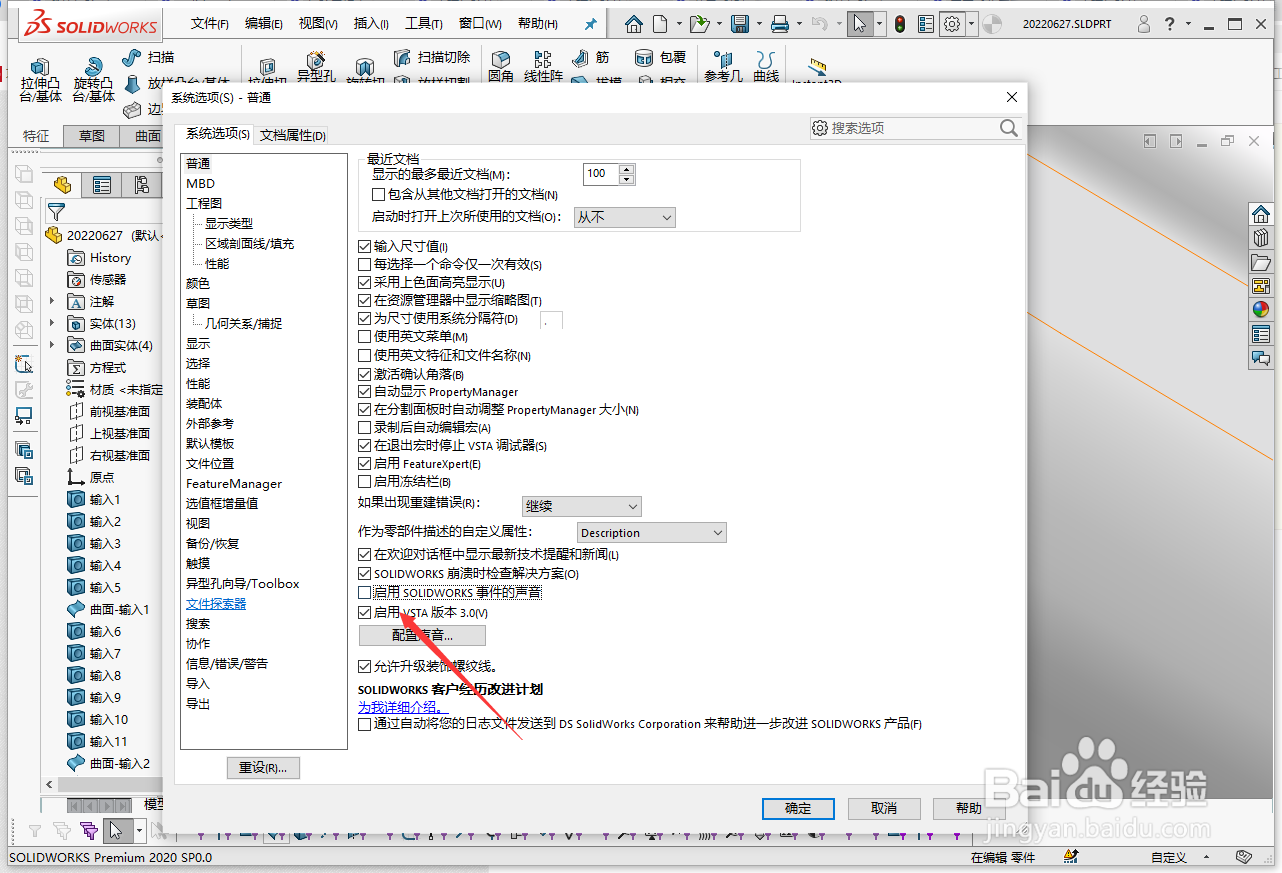Open the 工具(T) menu
This screenshot has height=873, width=1282.
(424, 24)
